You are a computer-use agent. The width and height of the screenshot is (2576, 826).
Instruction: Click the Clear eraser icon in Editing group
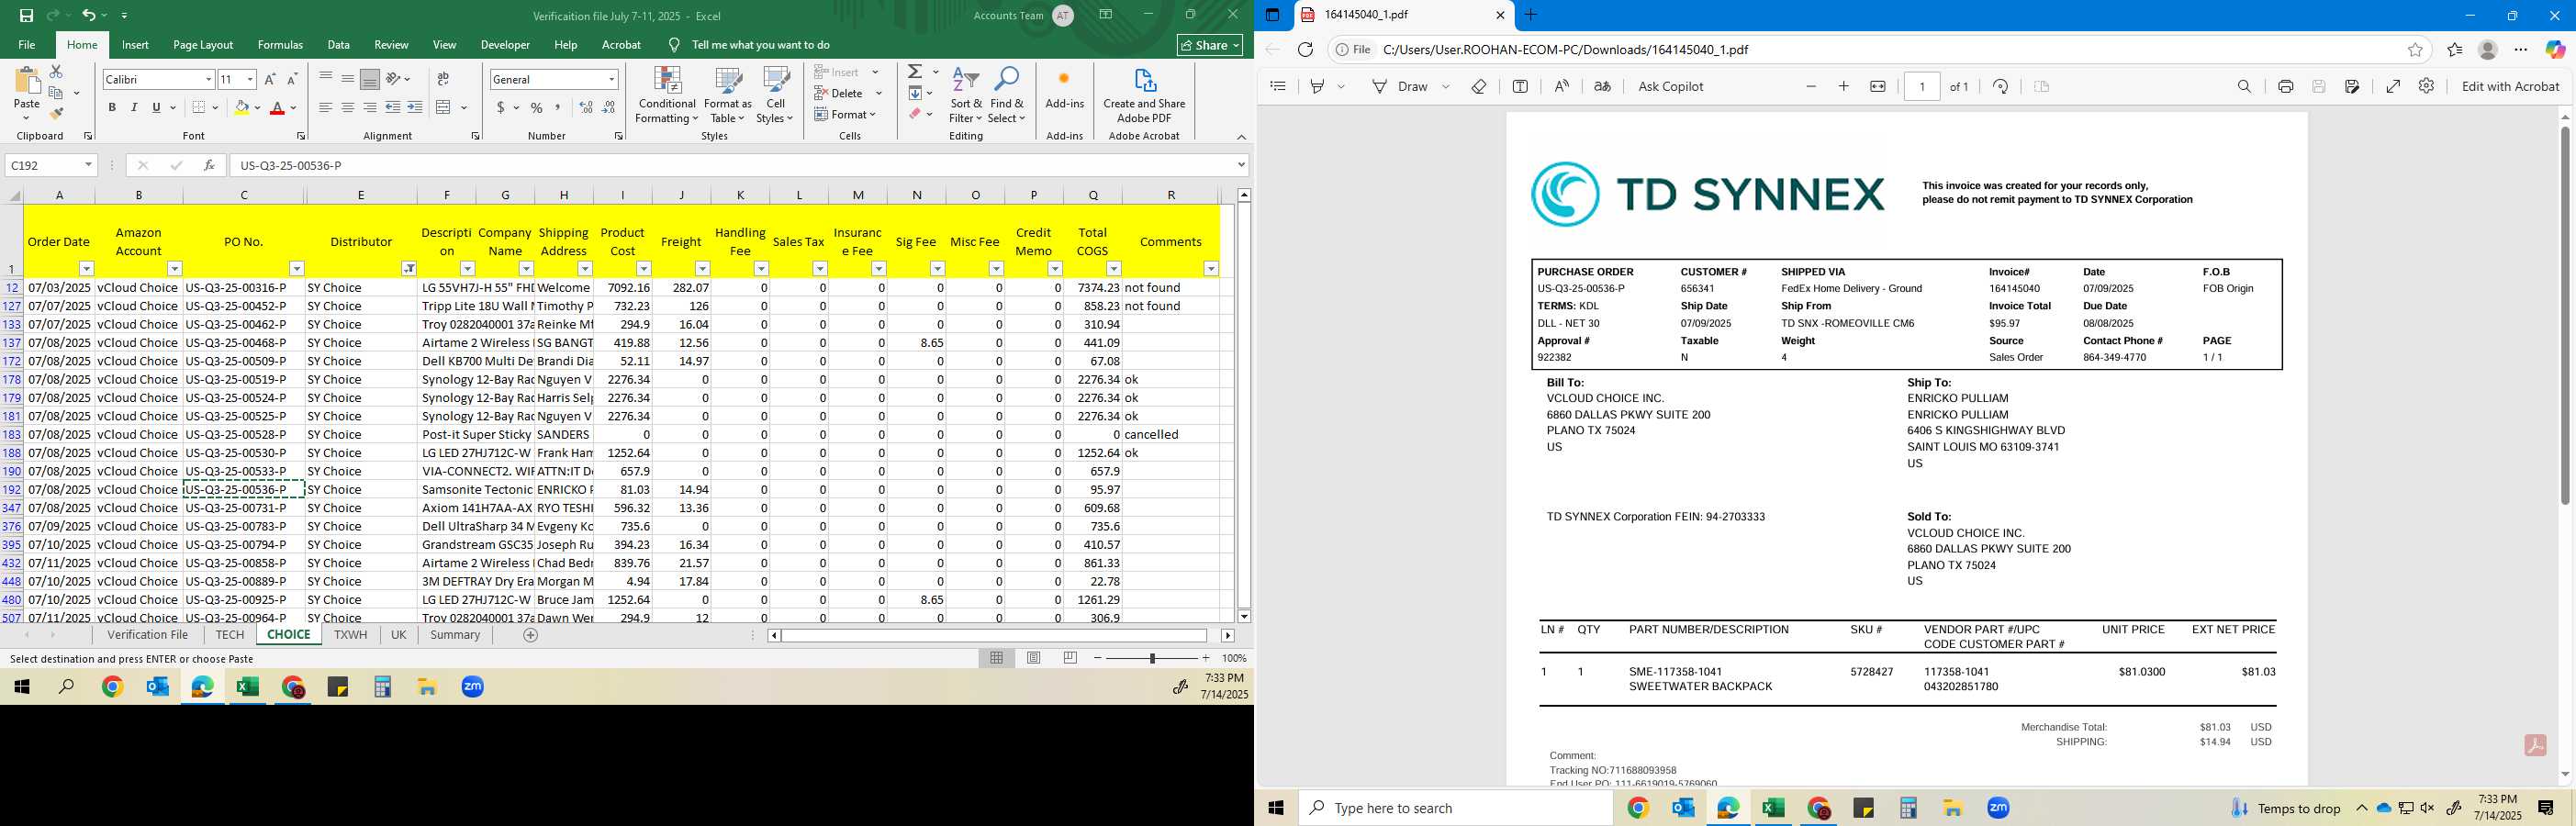(915, 114)
